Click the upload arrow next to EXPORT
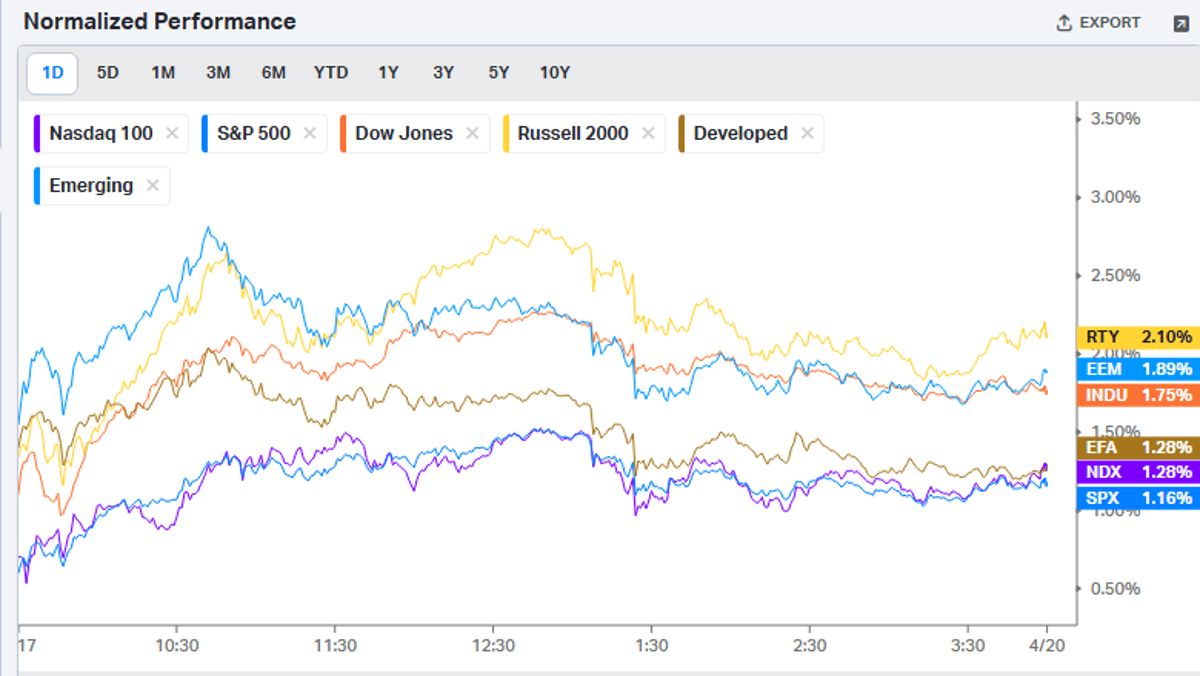Image resolution: width=1200 pixels, height=676 pixels. pos(1063,21)
